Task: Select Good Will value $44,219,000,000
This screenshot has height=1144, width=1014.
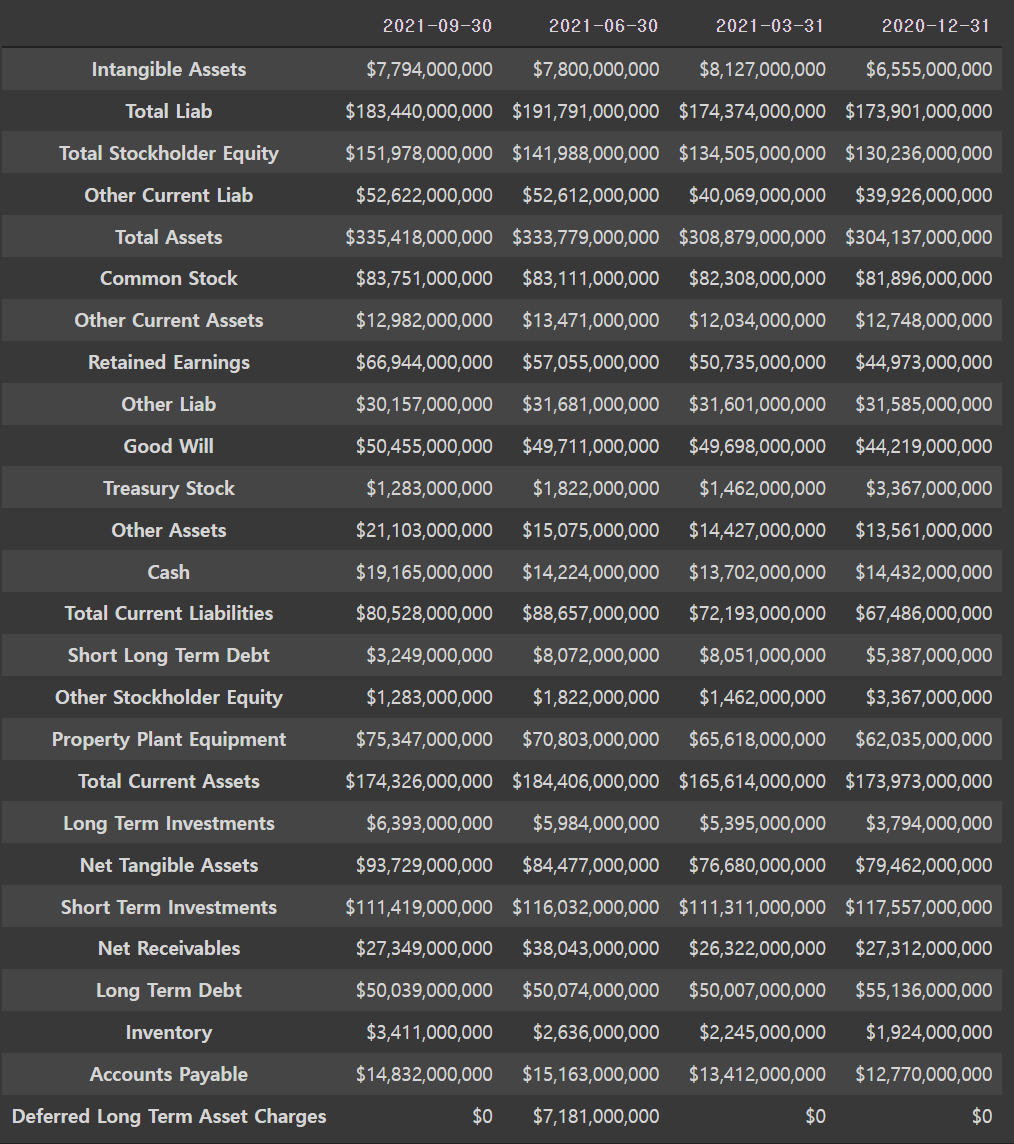Action: pyautogui.click(x=924, y=446)
